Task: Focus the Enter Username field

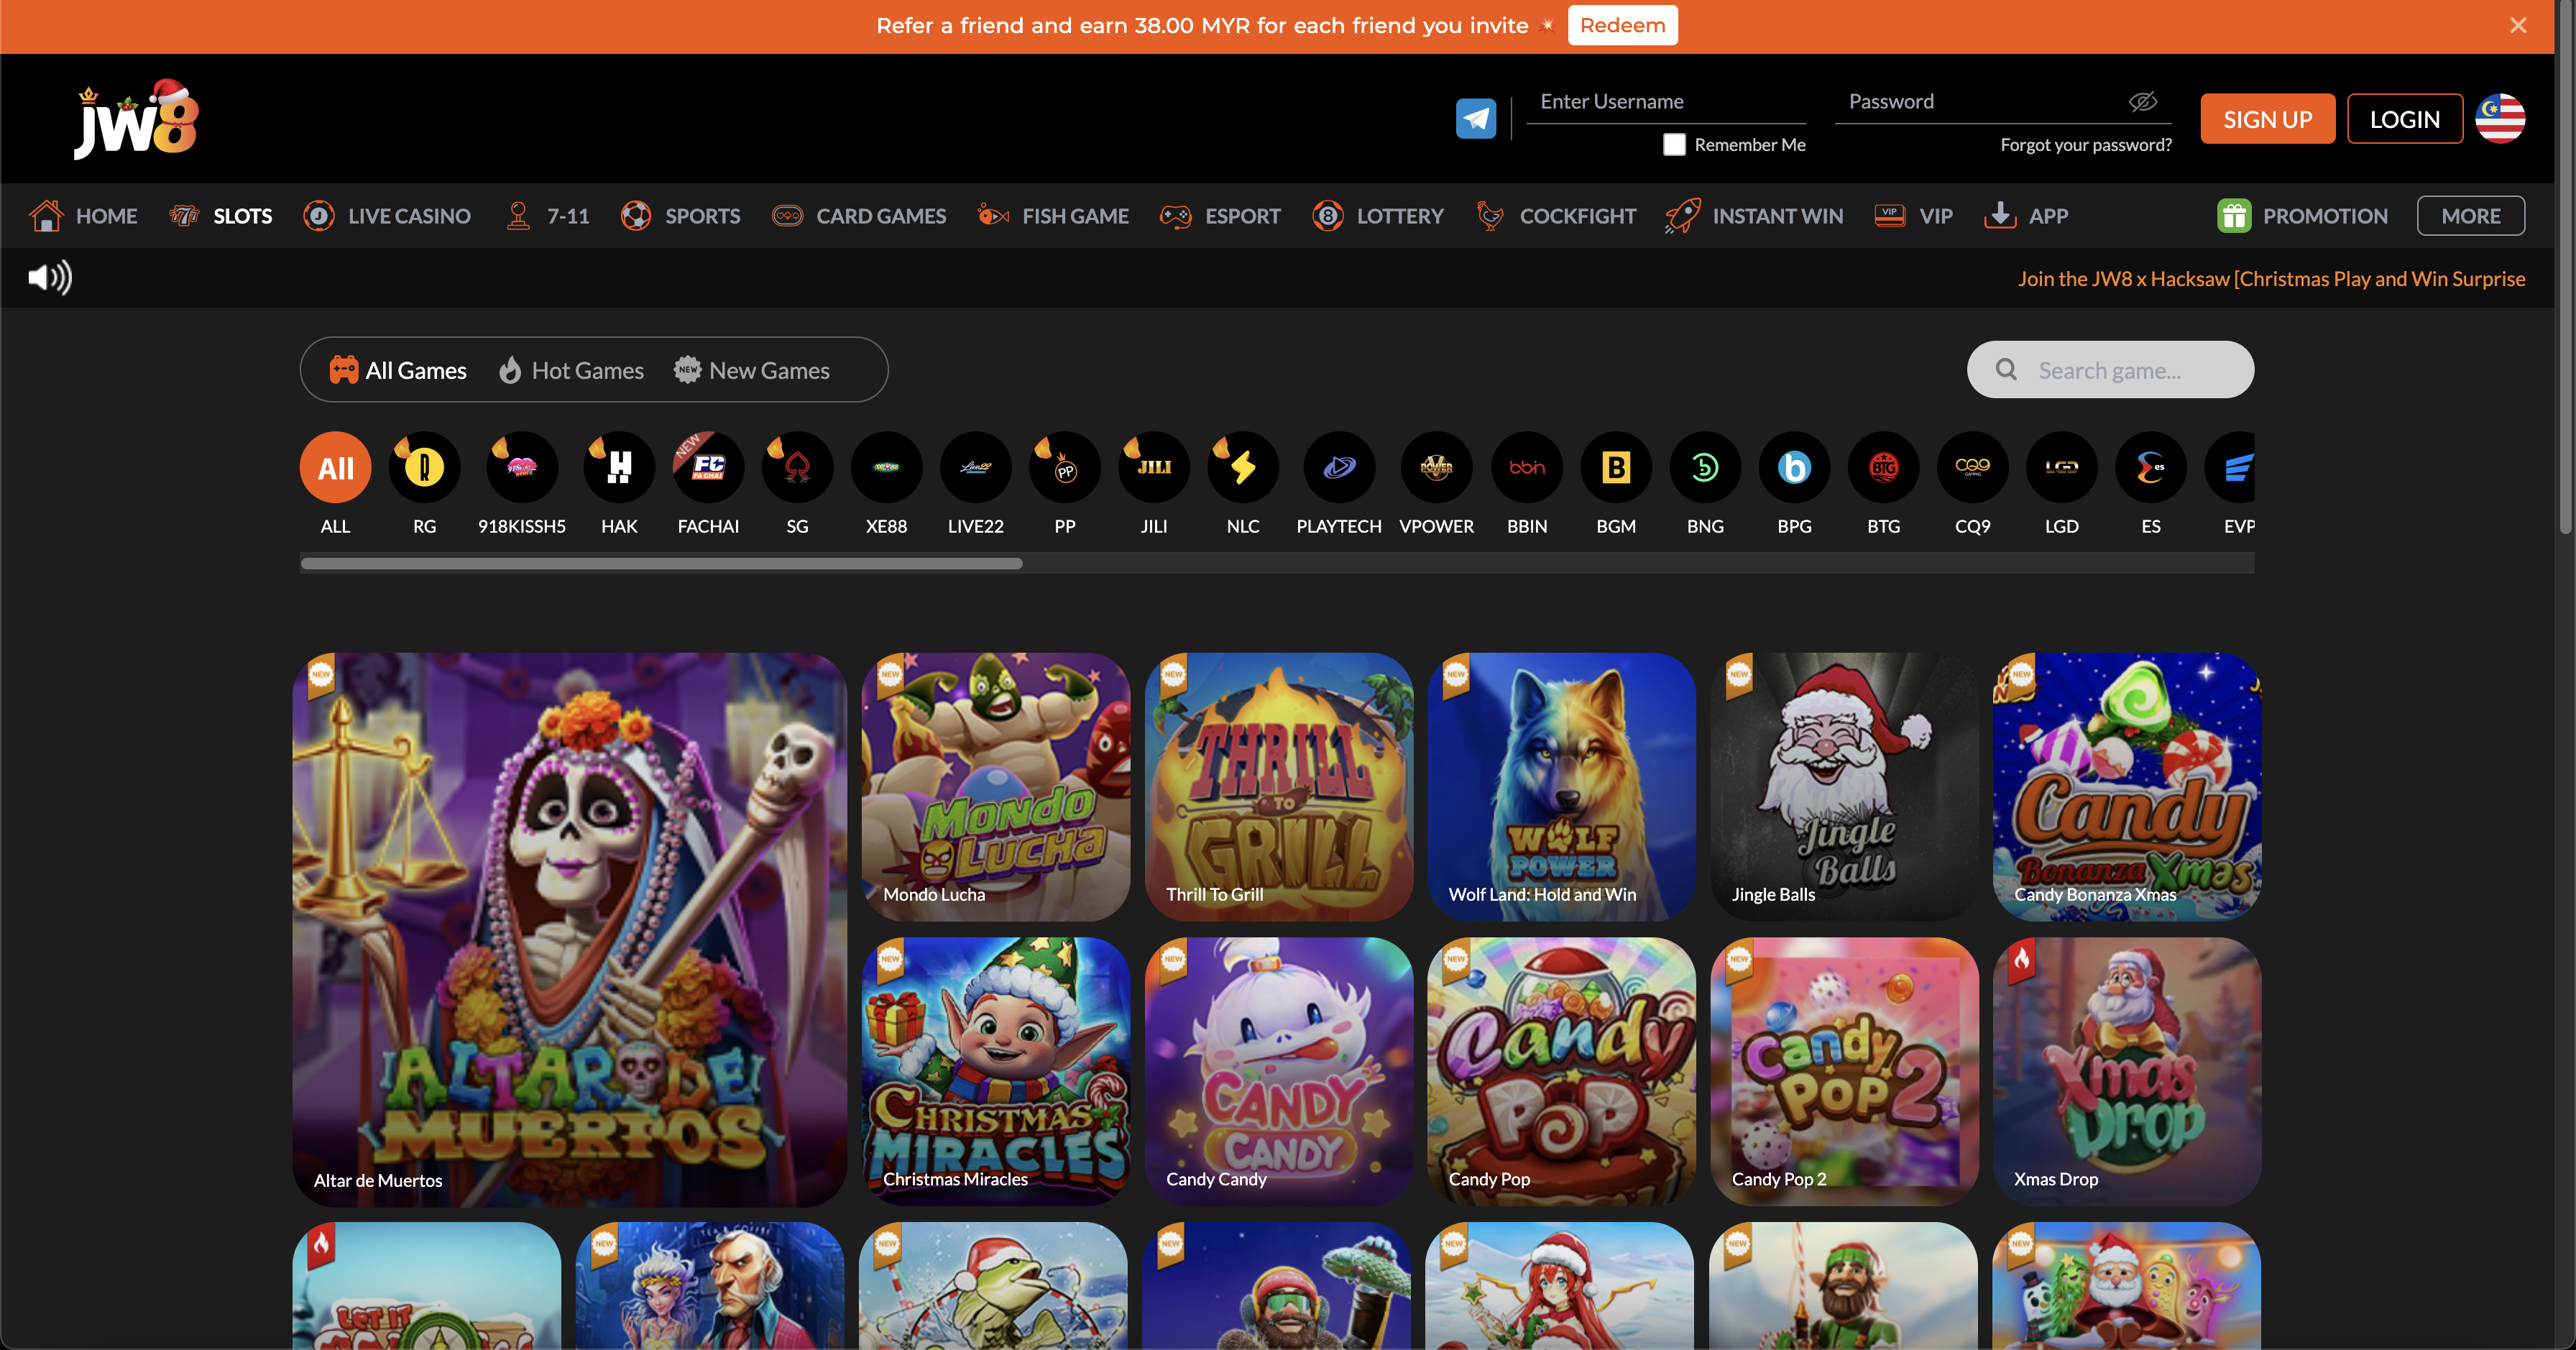Action: point(1666,101)
